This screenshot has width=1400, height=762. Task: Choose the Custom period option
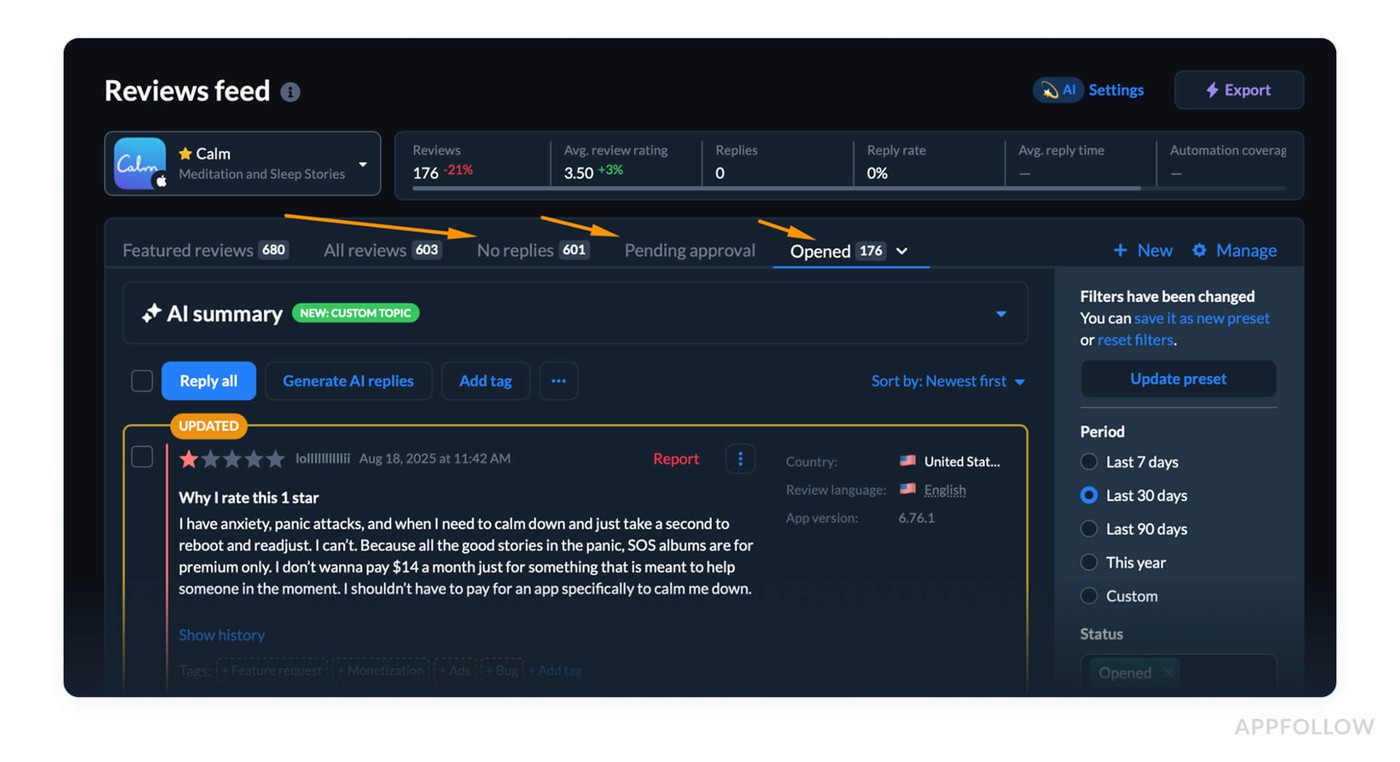point(1088,596)
